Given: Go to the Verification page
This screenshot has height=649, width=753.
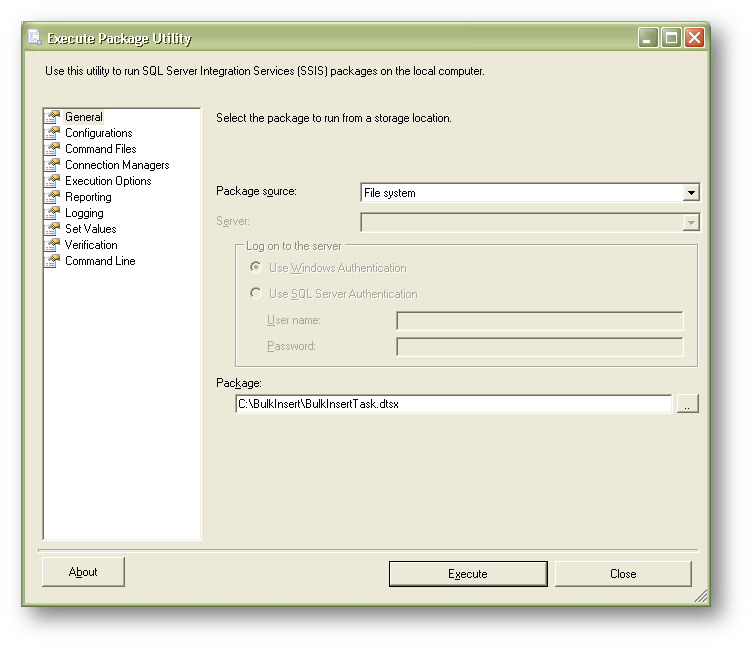Looking at the screenshot, I should 91,245.
